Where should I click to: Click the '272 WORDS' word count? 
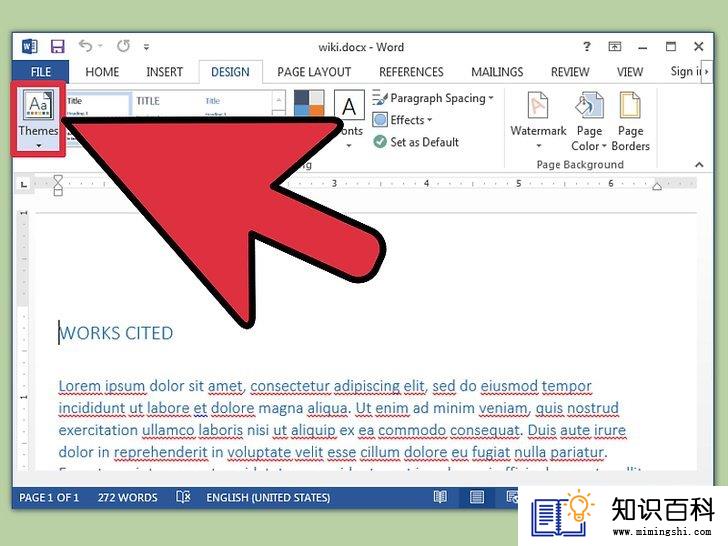pyautogui.click(x=127, y=497)
